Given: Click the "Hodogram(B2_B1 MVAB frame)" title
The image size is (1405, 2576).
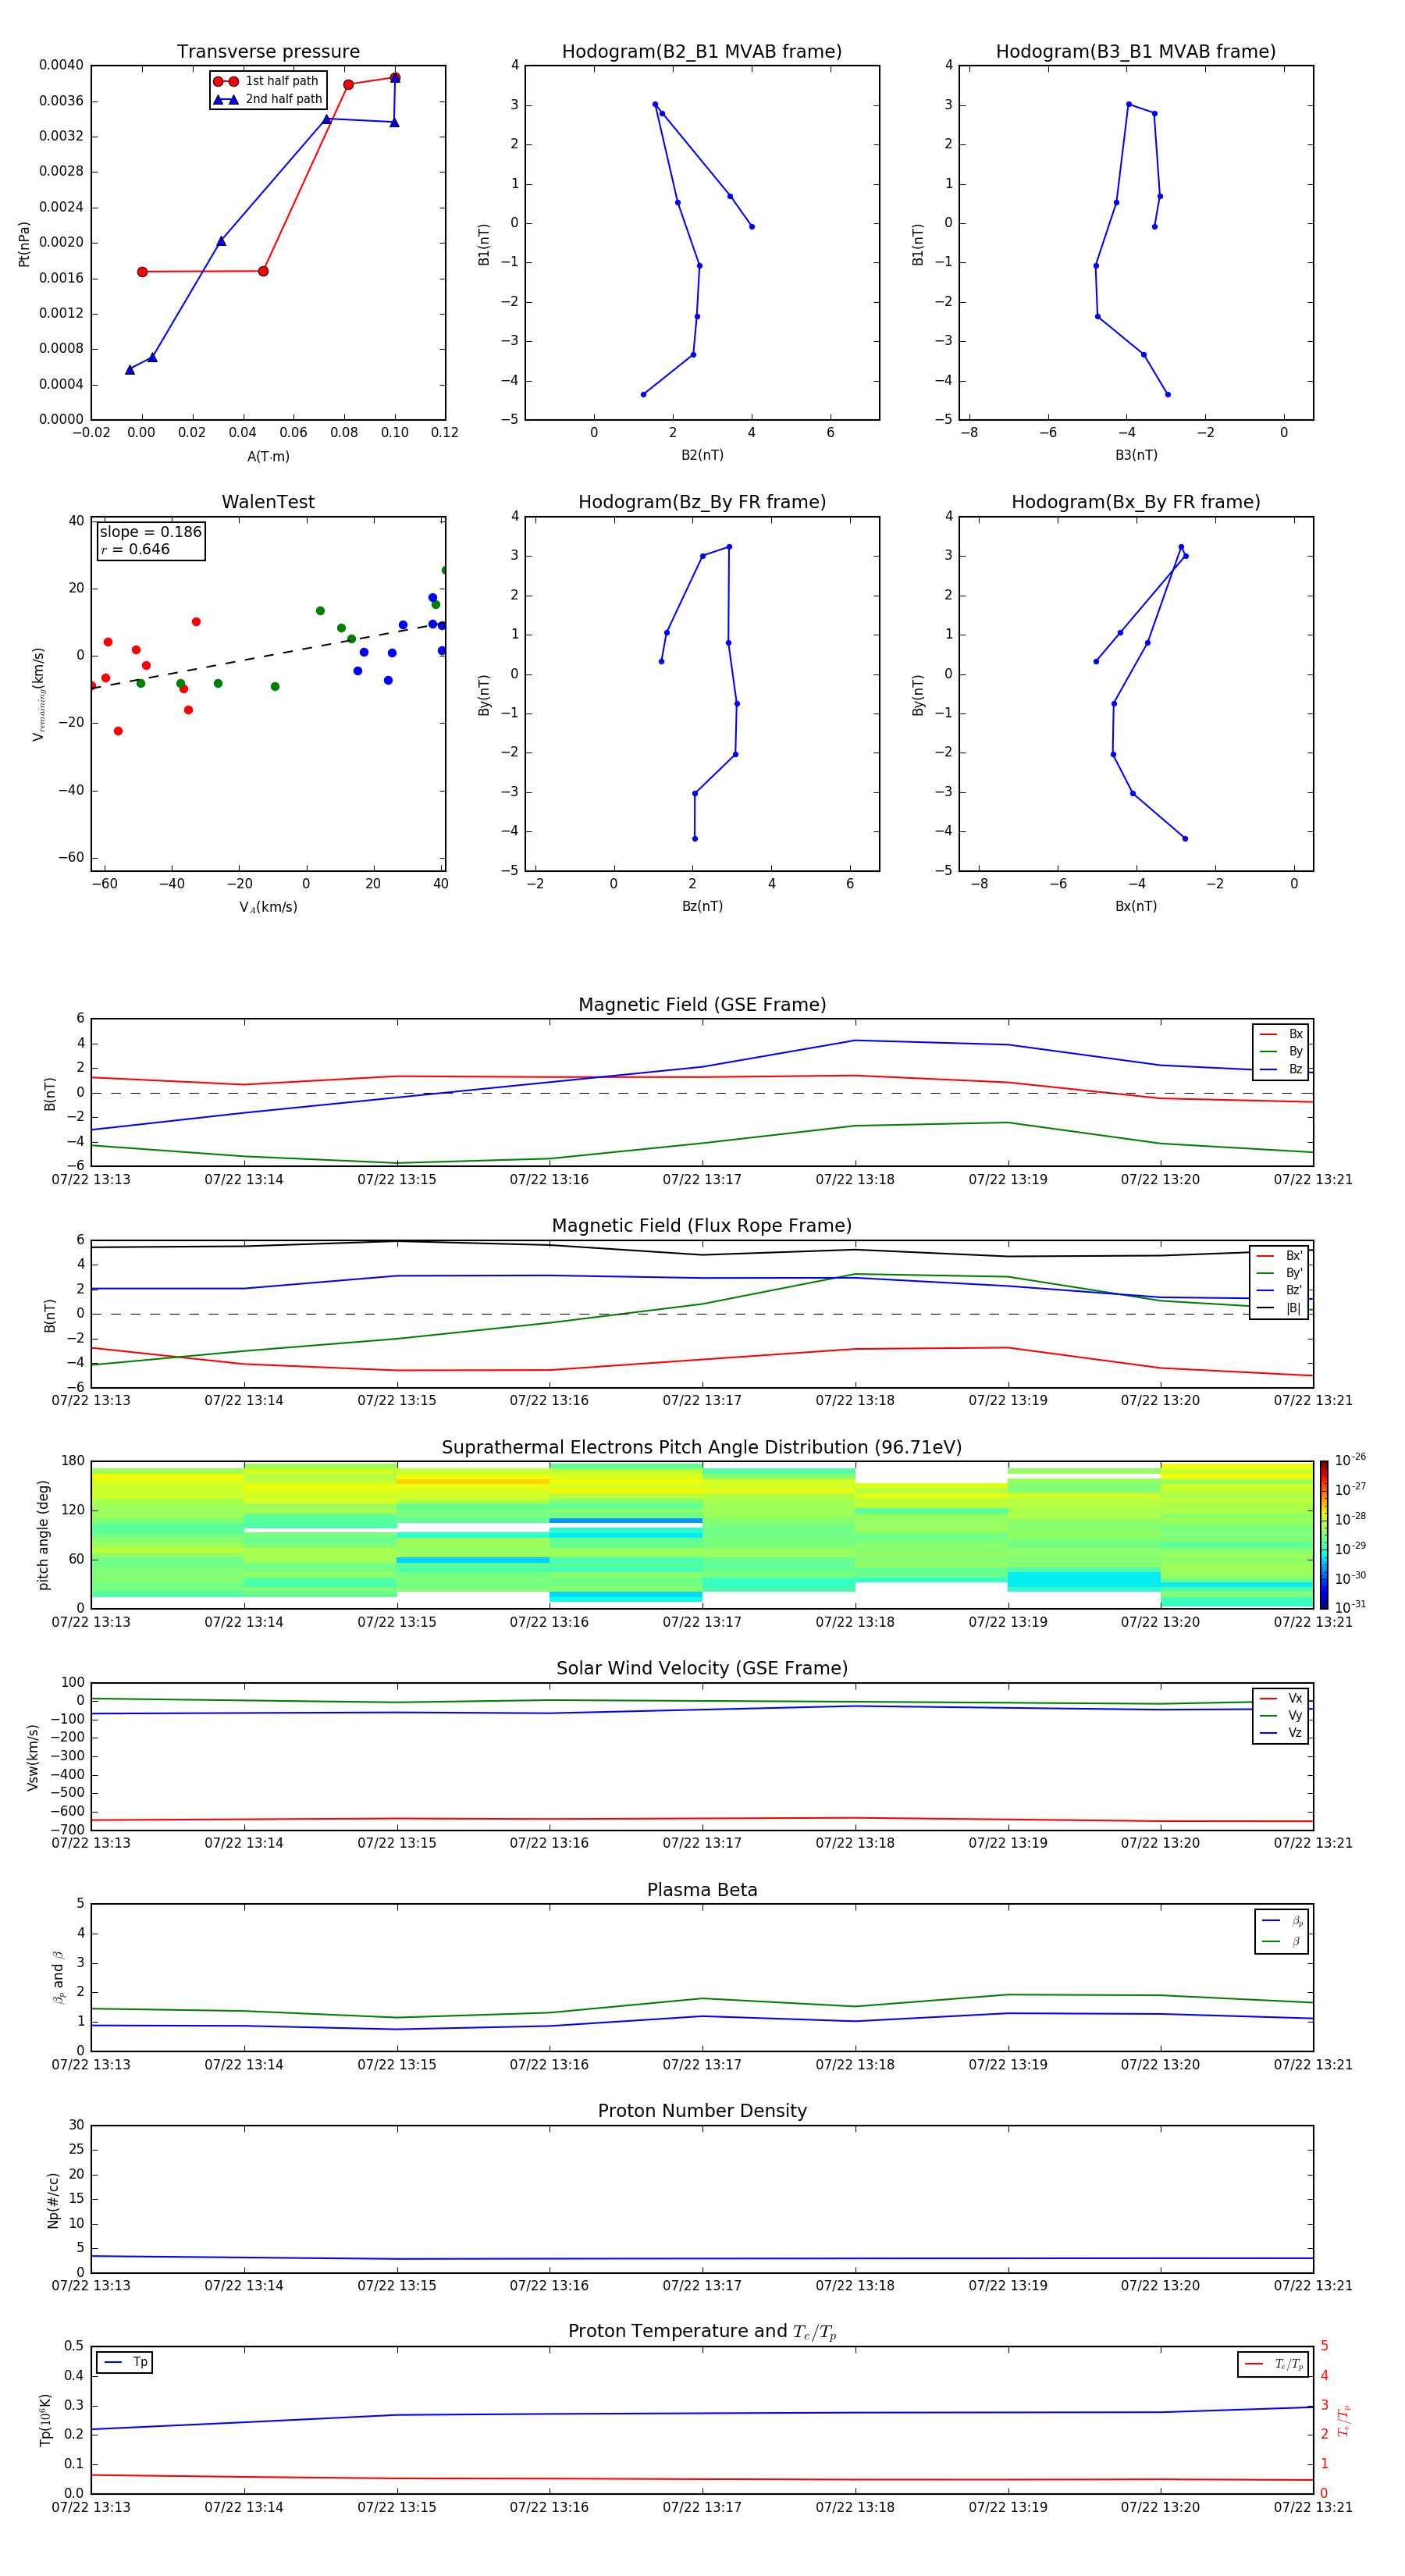Looking at the screenshot, I should (x=702, y=52).
